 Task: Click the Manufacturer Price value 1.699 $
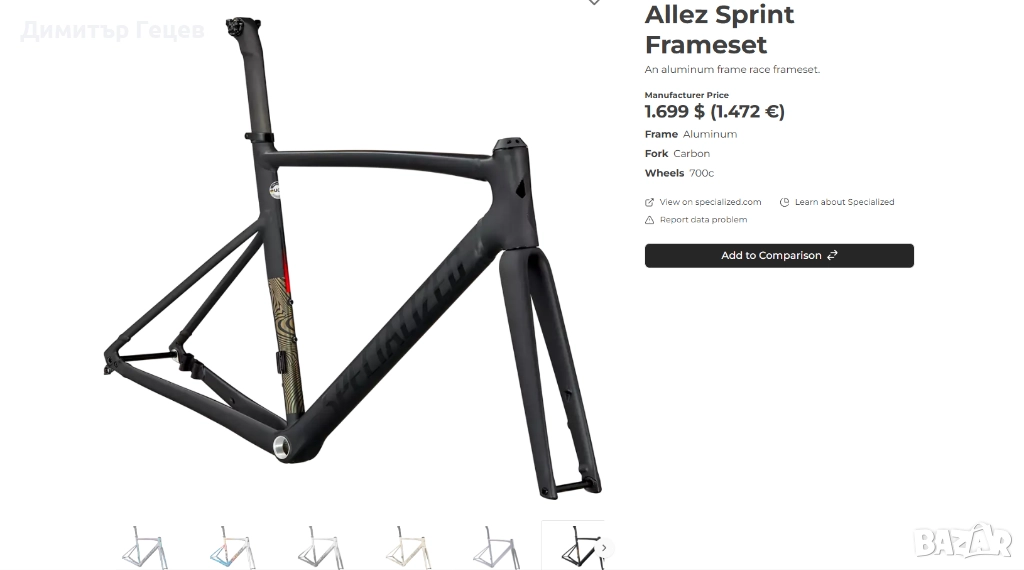point(675,112)
